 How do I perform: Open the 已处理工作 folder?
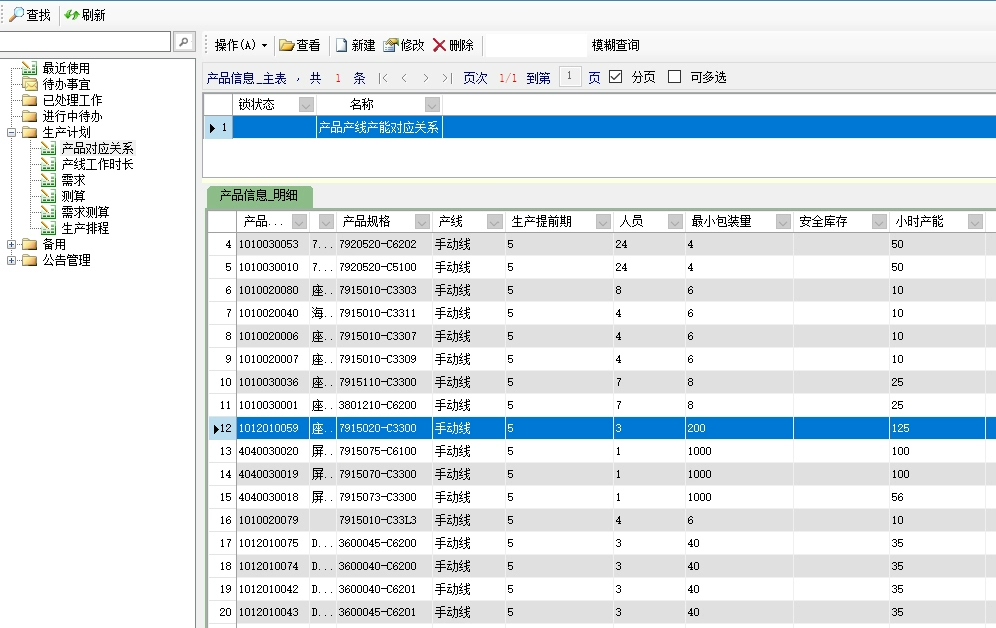(x=72, y=100)
